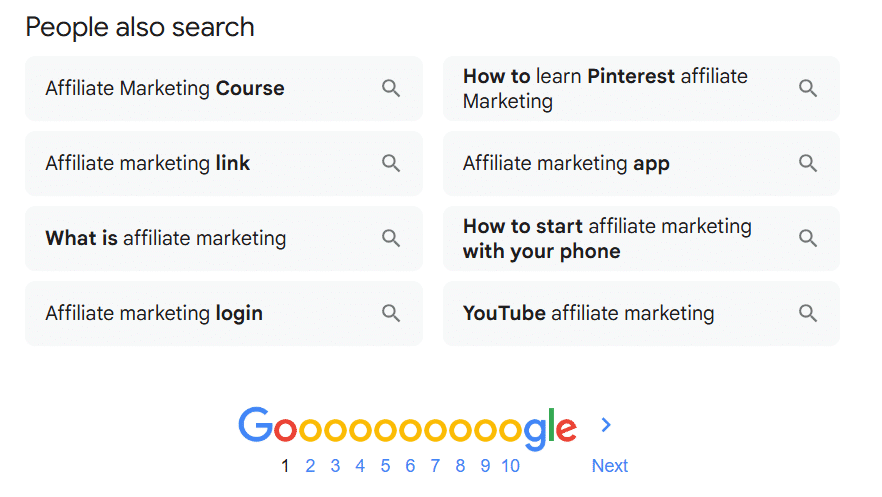This screenshot has height=497, width=882.
Task: Click search icon beside Affiliate marketing link
Action: pyautogui.click(x=391, y=163)
